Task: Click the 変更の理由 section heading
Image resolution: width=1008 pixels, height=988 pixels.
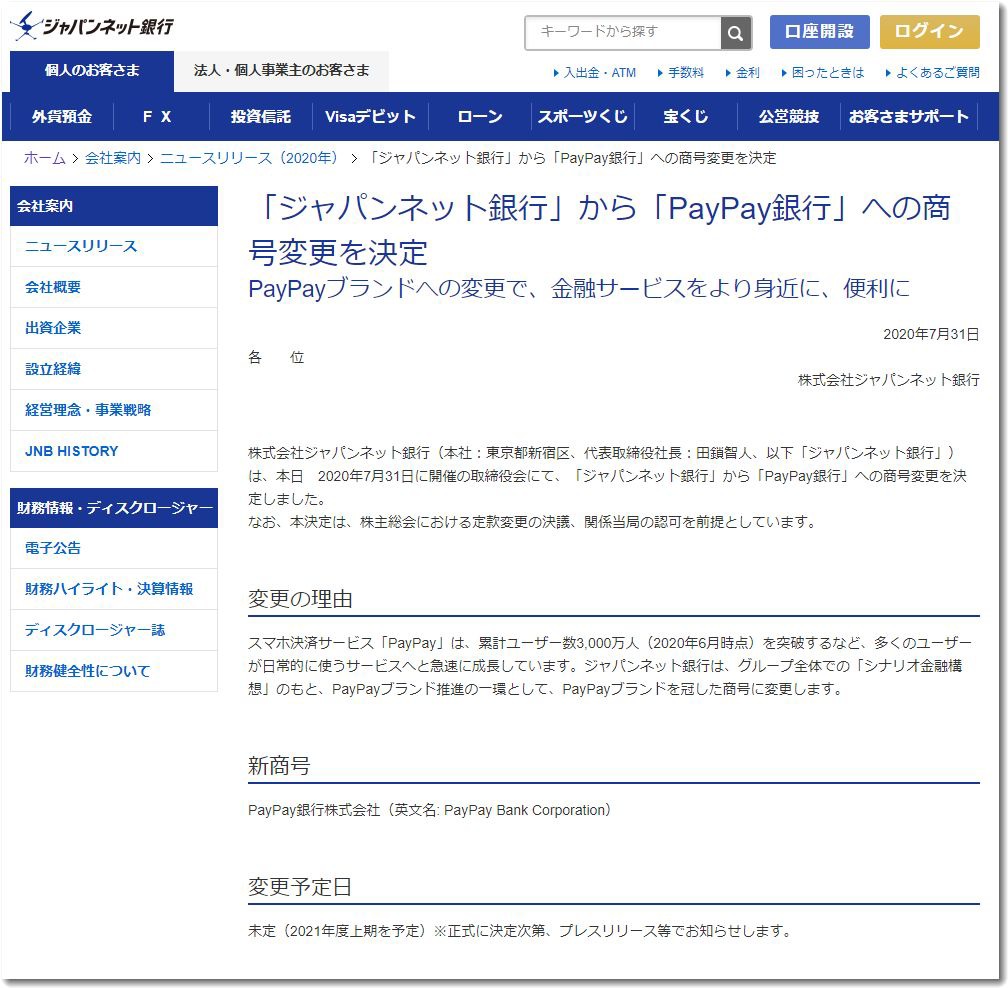Action: [300, 599]
